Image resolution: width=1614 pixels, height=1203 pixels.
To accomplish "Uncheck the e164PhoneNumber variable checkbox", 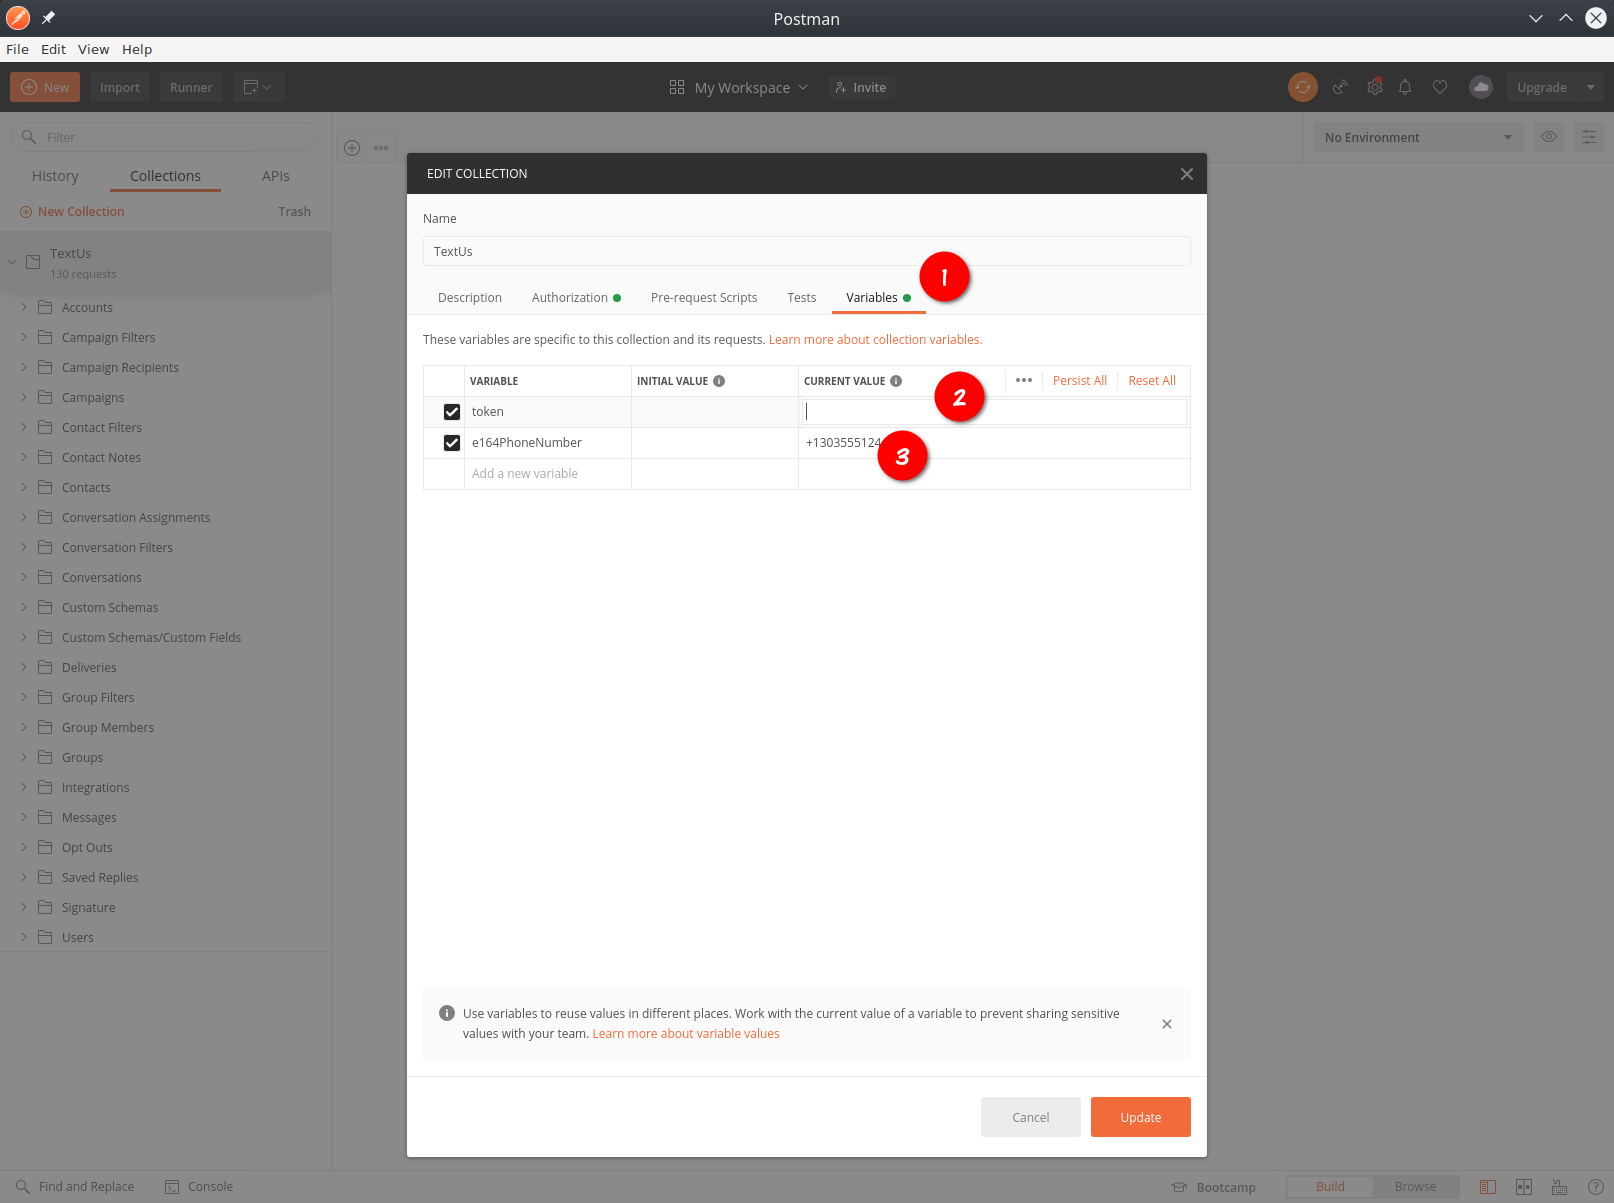I will [x=452, y=443].
